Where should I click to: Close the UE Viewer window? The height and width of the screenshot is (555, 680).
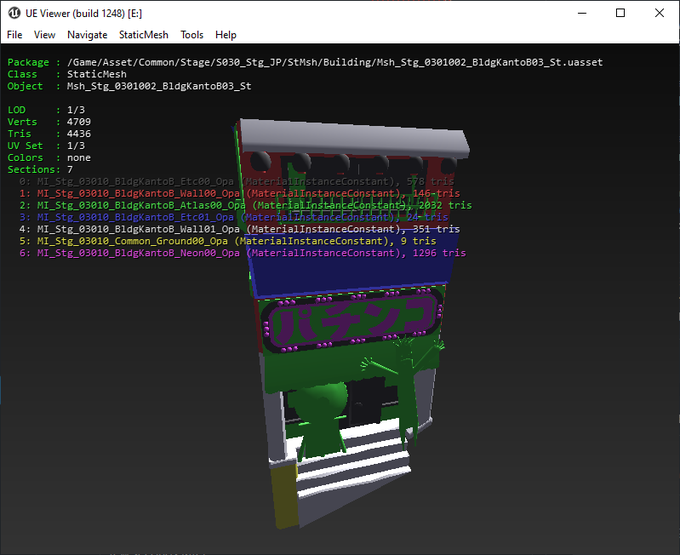point(658,13)
